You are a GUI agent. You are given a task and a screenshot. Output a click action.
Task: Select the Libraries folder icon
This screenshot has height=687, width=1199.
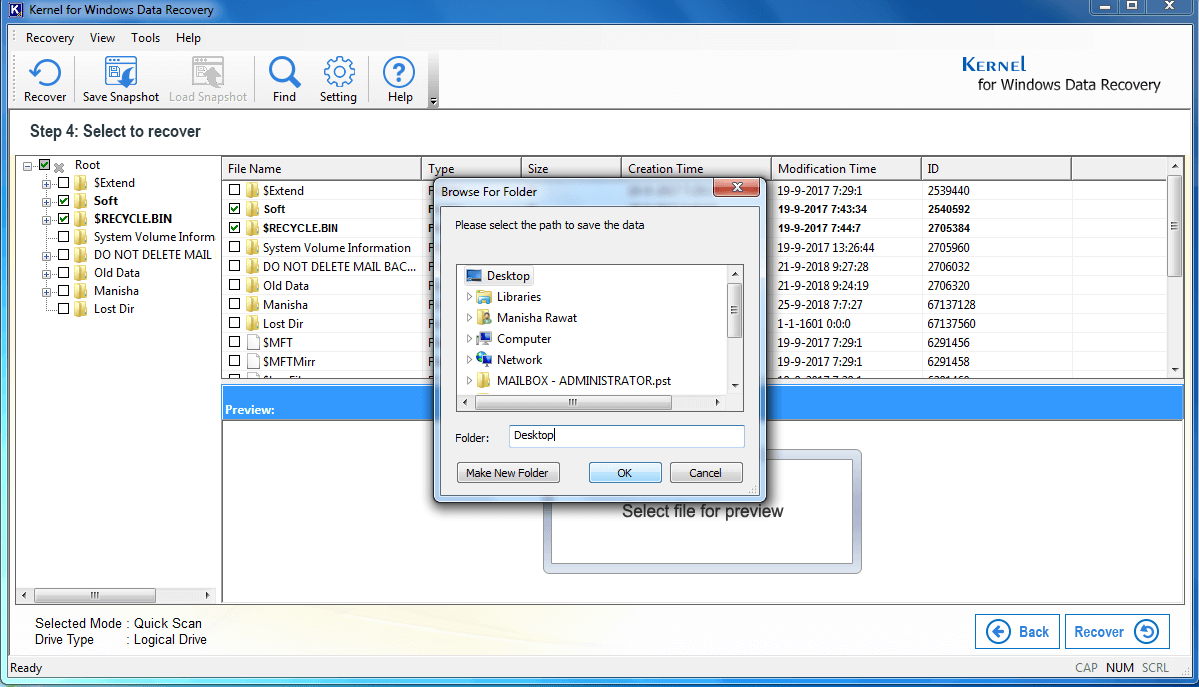coord(484,297)
